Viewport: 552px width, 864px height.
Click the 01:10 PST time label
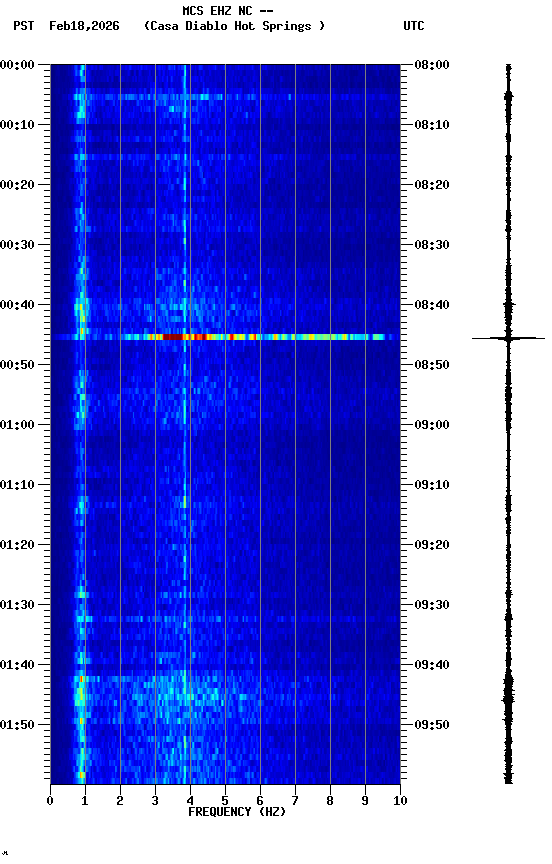(17, 485)
